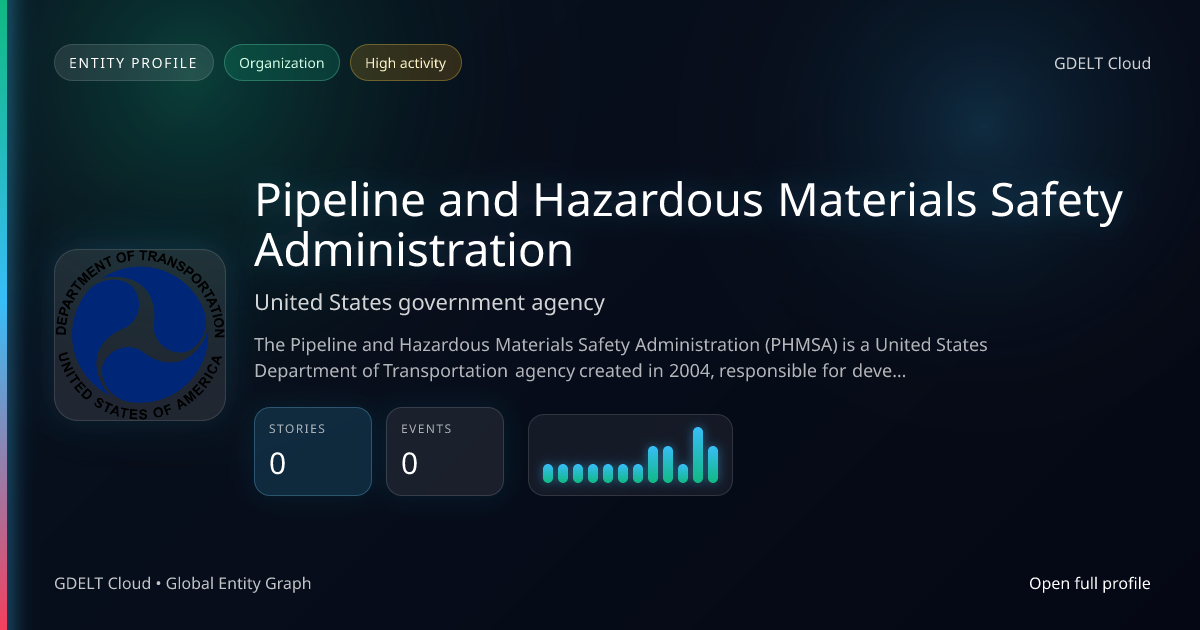Click the Pipeline and Hazardous Materials Safety Administration title
1200x630 pixels.
[x=689, y=225]
